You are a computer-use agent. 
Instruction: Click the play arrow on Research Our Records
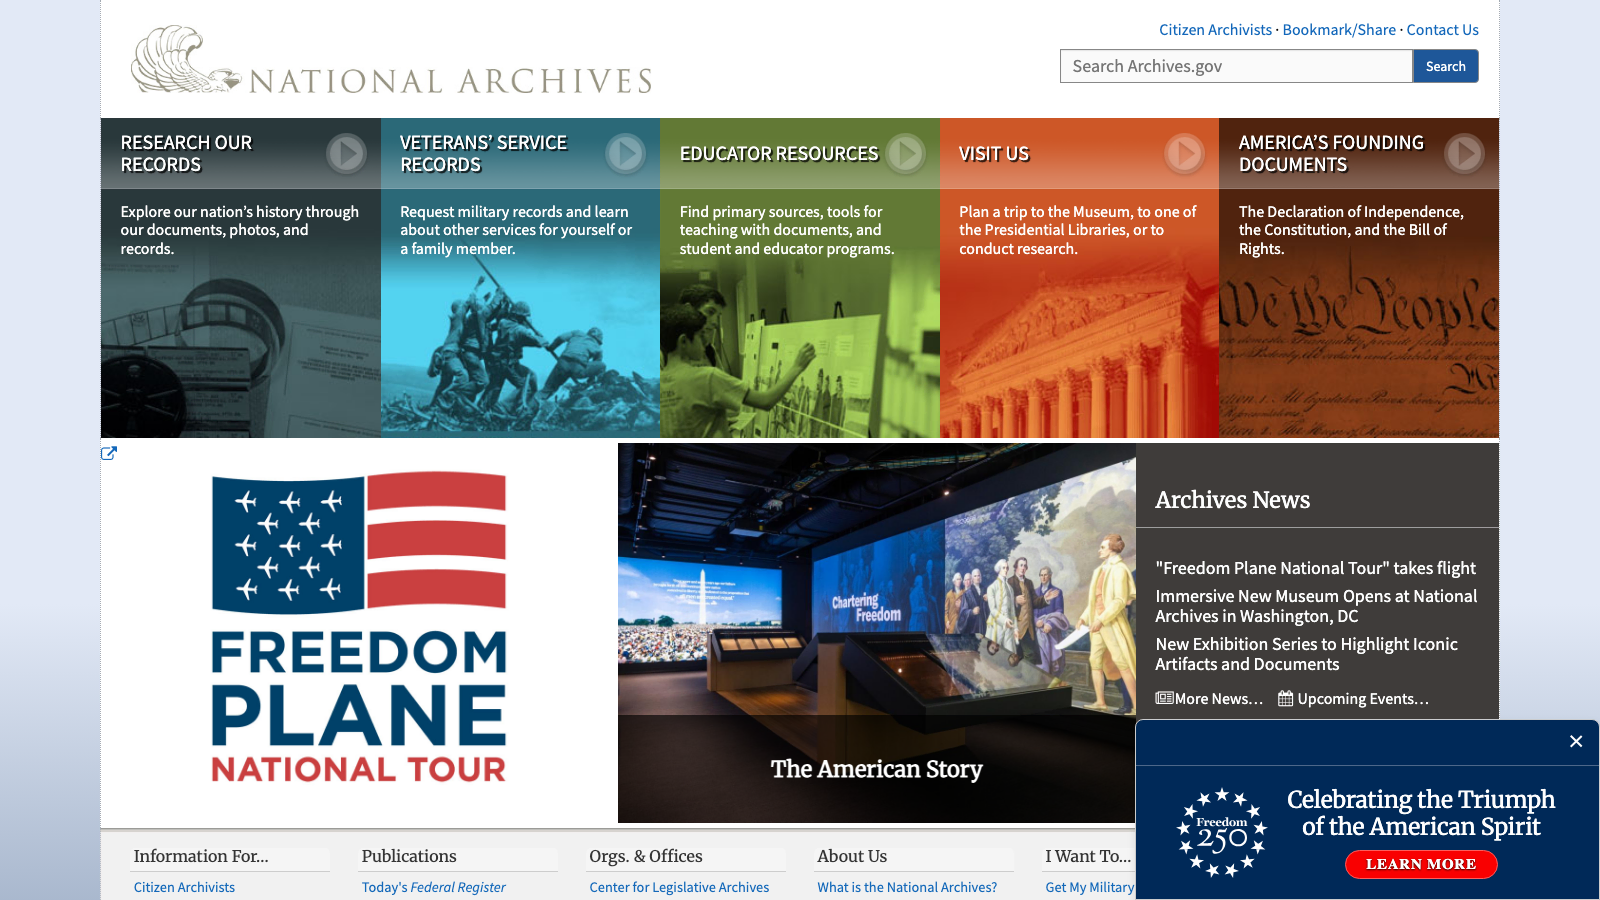tap(346, 154)
